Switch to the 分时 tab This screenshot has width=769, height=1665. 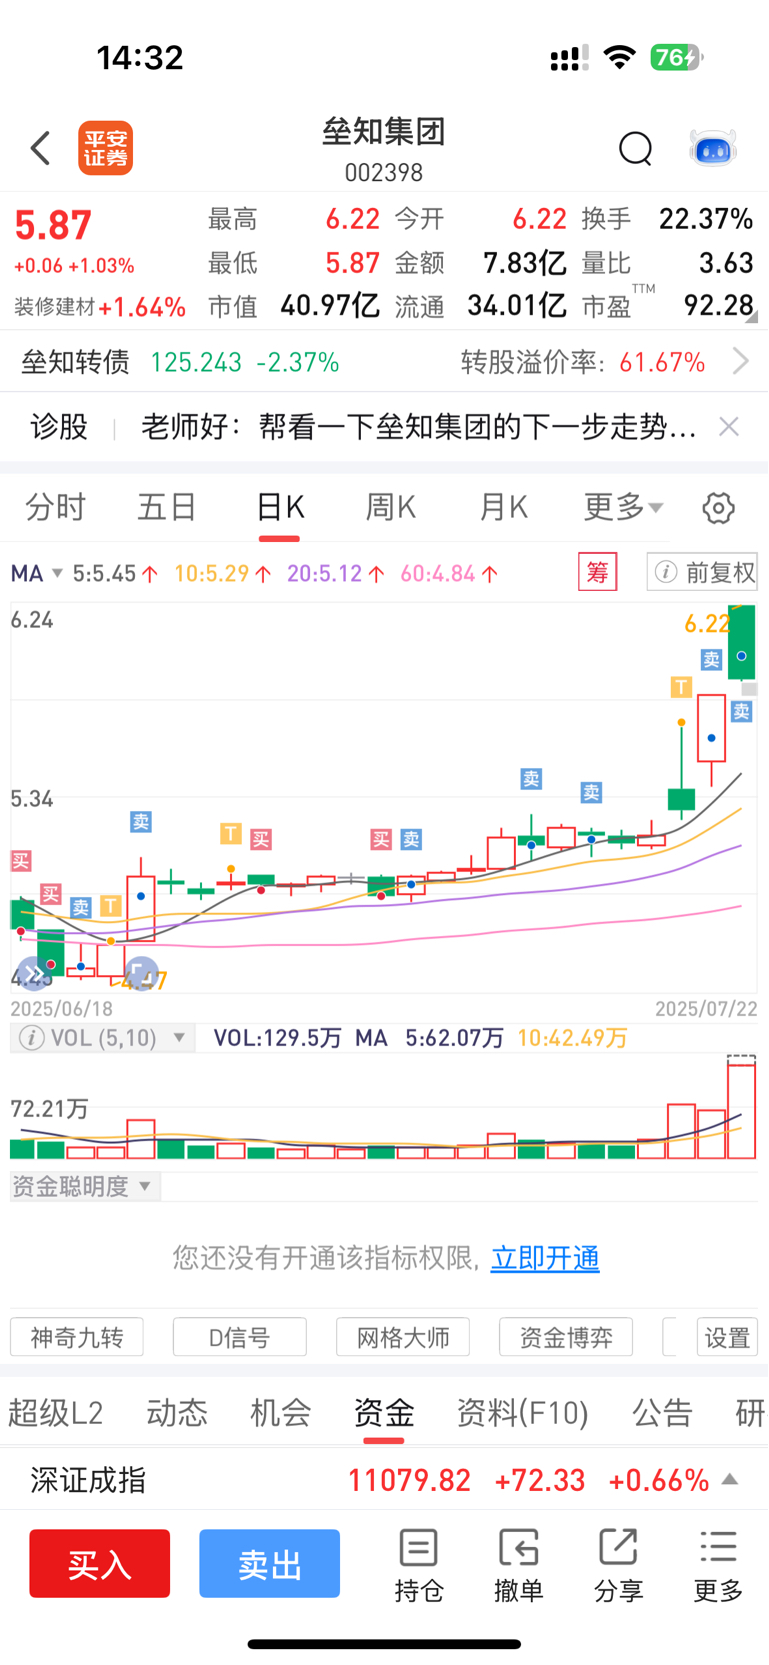coord(55,507)
